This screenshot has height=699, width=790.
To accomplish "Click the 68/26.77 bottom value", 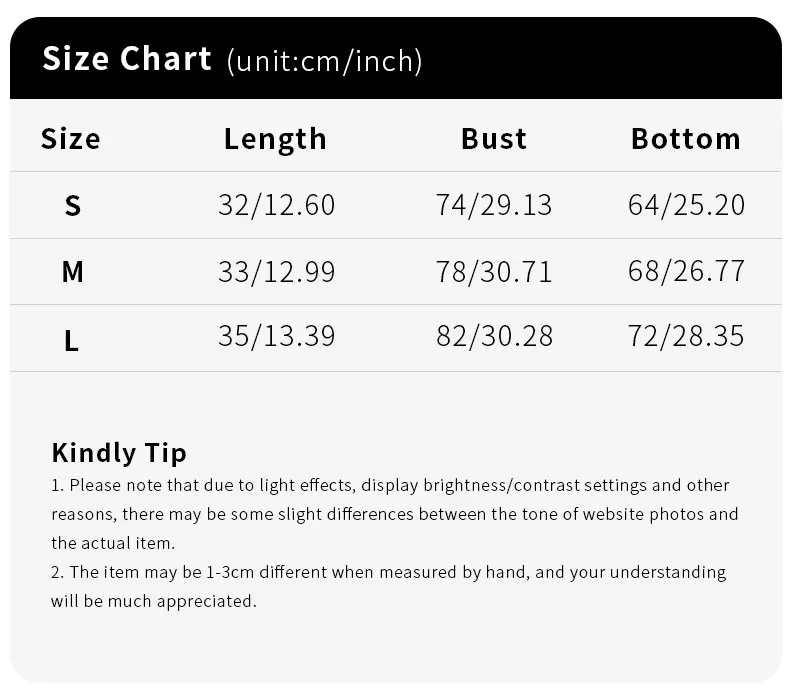I will tap(686, 271).
